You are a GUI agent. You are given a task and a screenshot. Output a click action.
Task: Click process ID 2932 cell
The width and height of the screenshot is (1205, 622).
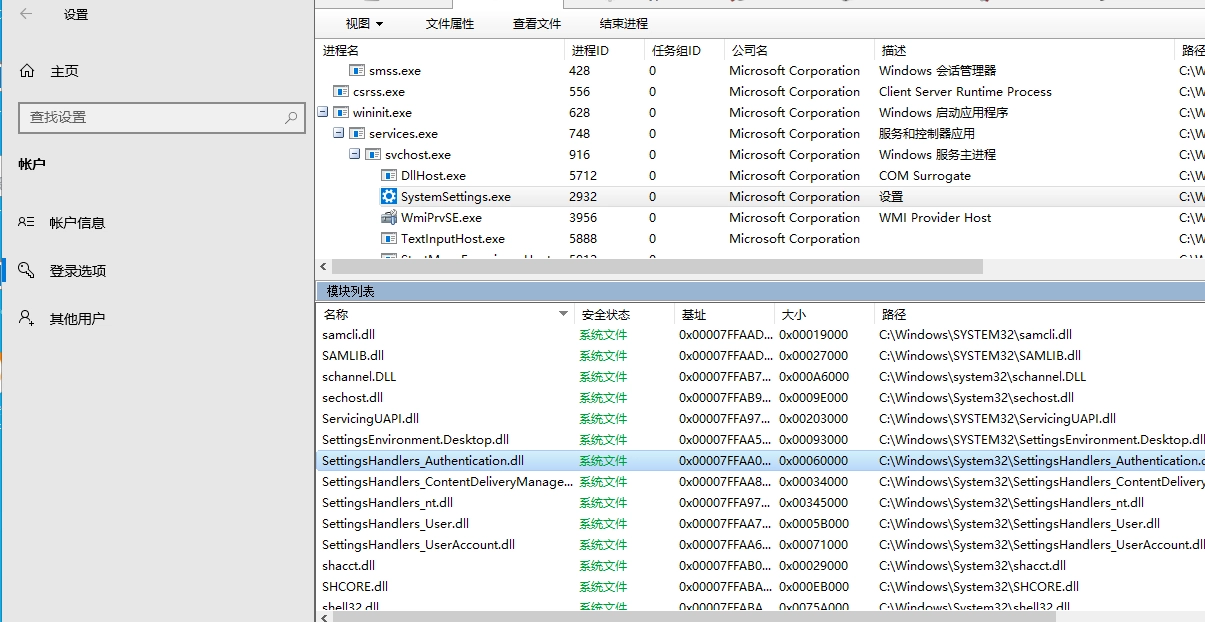[583, 197]
